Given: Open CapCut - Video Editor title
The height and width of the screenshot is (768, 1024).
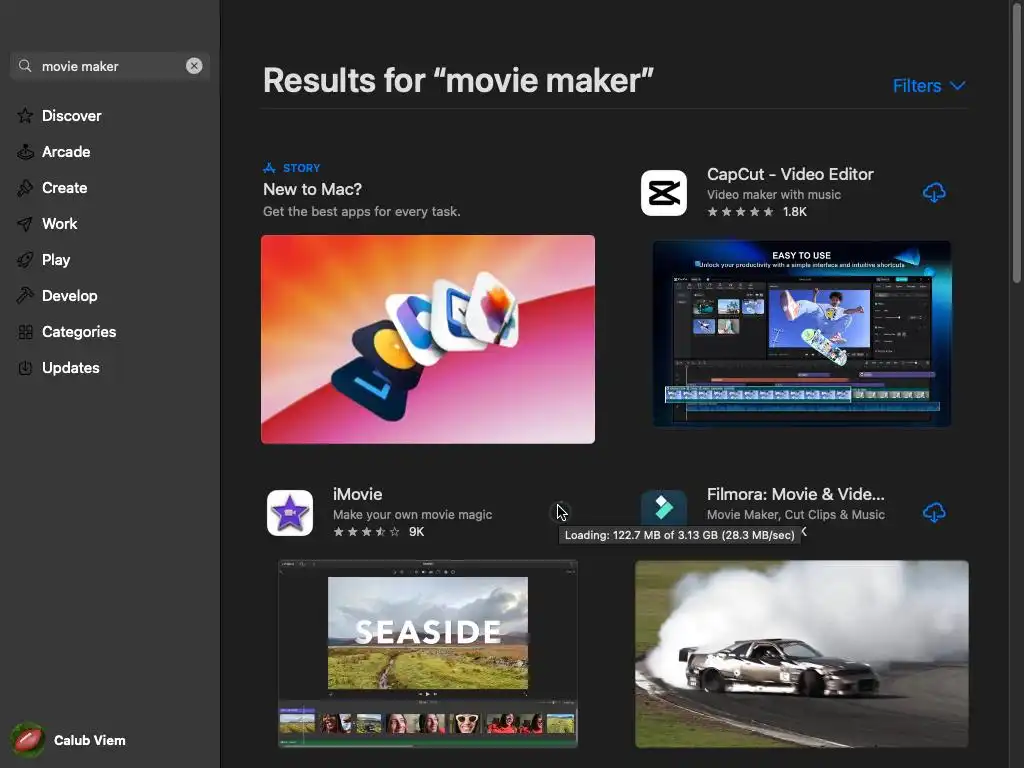Looking at the screenshot, I should (x=790, y=174).
